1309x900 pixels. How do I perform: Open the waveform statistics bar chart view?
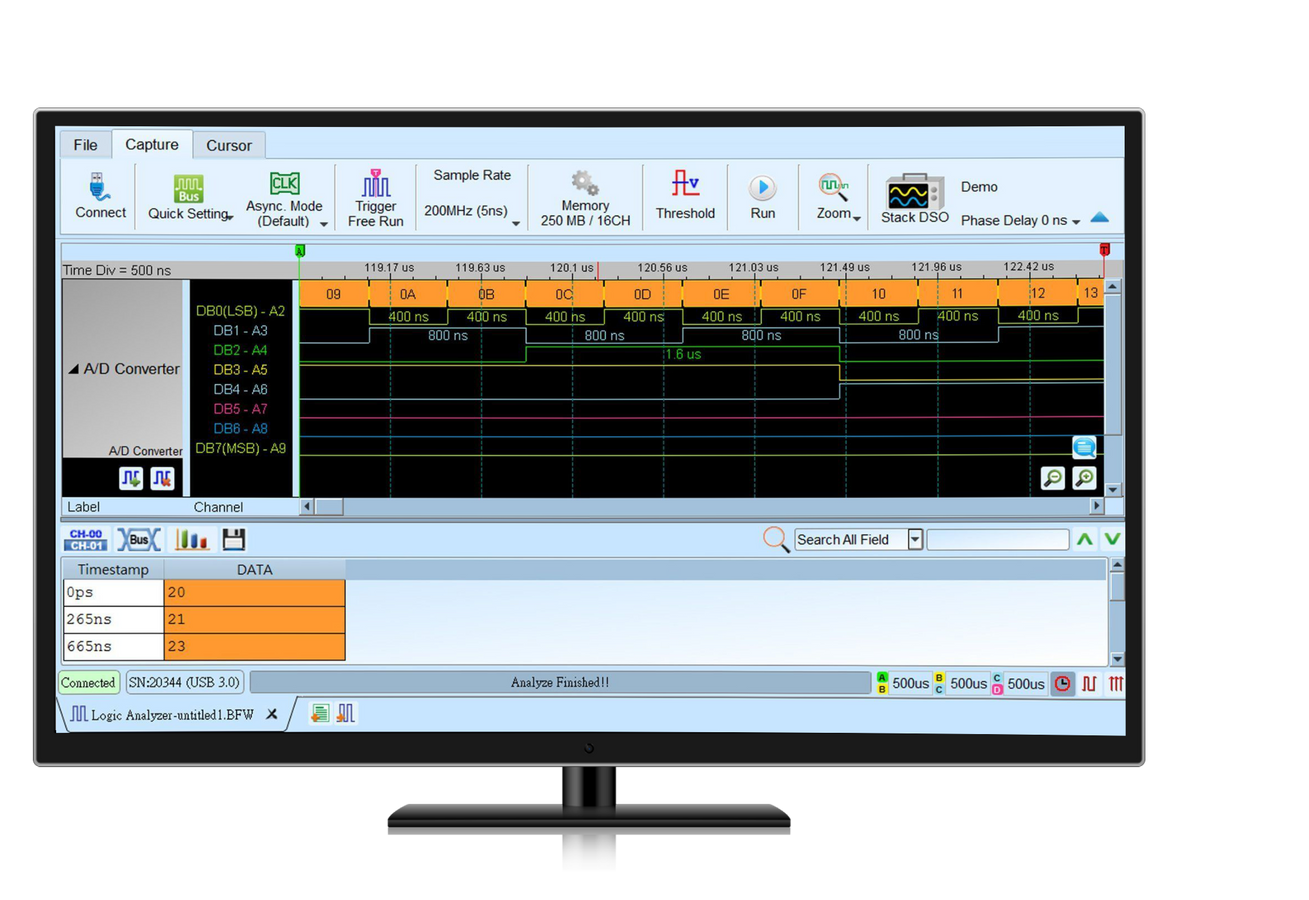click(191, 539)
